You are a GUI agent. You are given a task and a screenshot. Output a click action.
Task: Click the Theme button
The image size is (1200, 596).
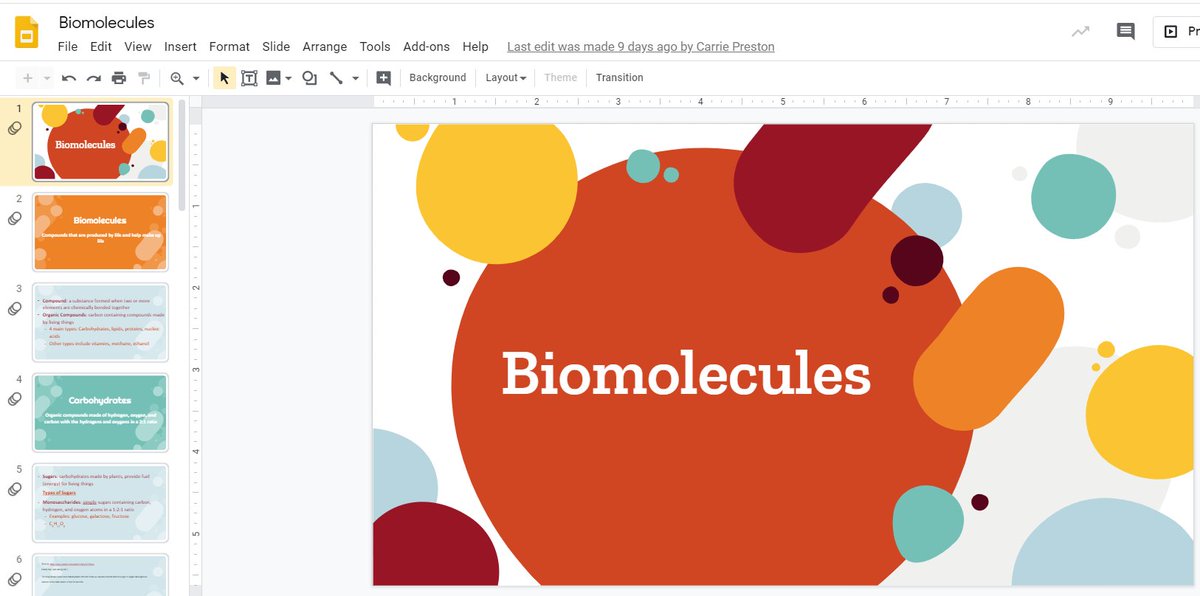point(561,78)
